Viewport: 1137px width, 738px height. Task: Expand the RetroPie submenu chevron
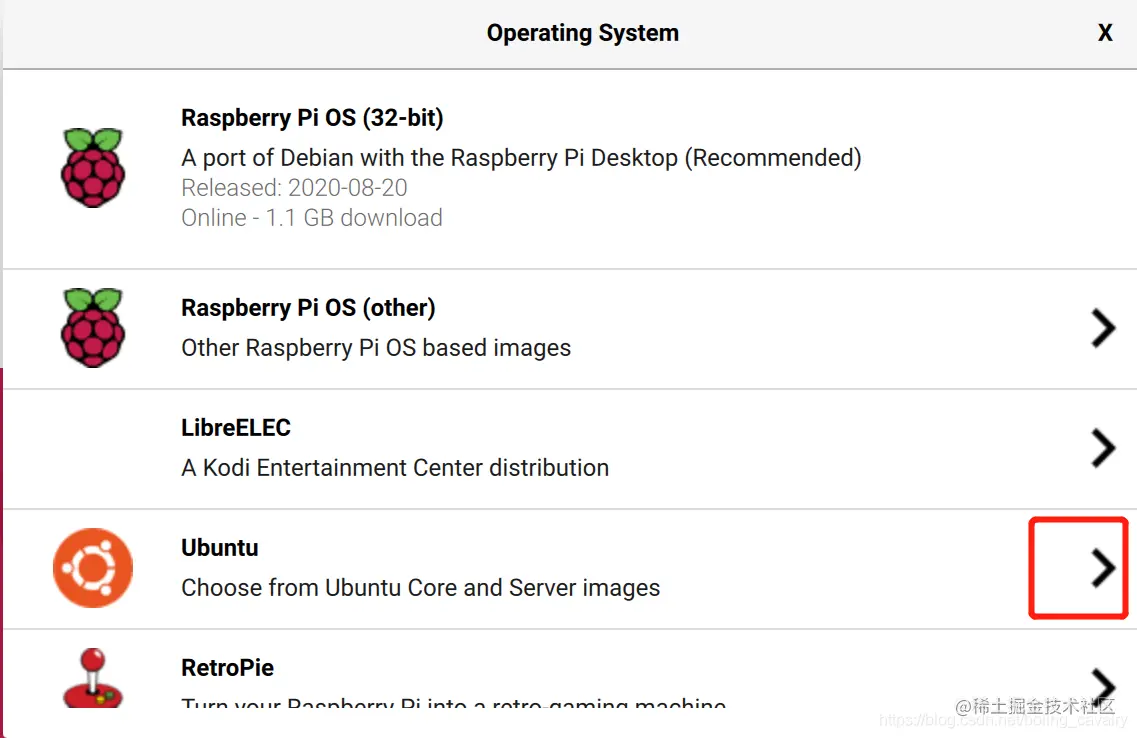point(1102,683)
